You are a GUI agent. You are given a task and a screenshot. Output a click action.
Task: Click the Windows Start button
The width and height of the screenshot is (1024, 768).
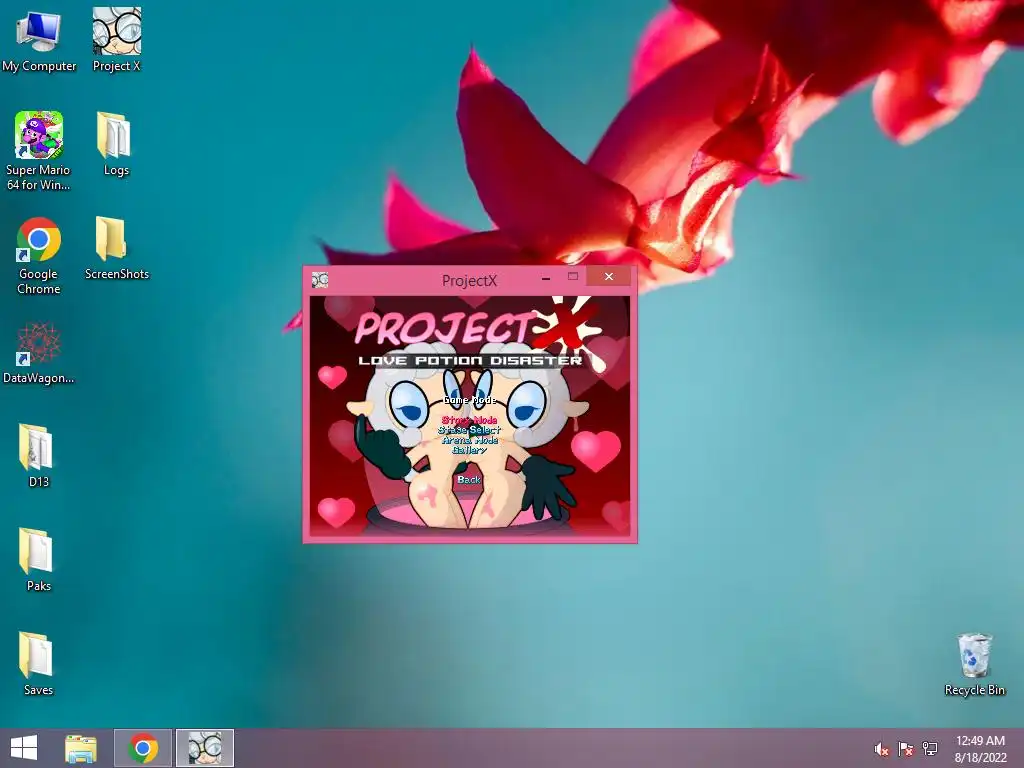click(24, 748)
